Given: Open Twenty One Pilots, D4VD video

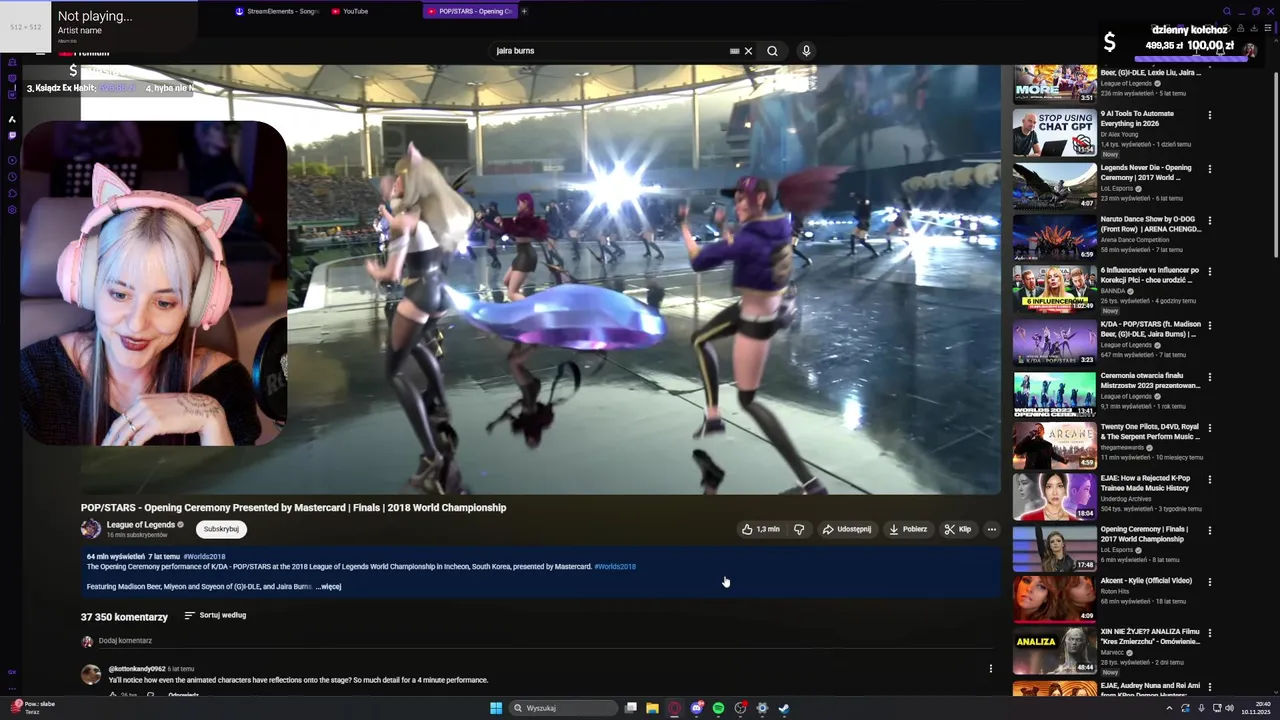Looking at the screenshot, I should tap(1055, 446).
